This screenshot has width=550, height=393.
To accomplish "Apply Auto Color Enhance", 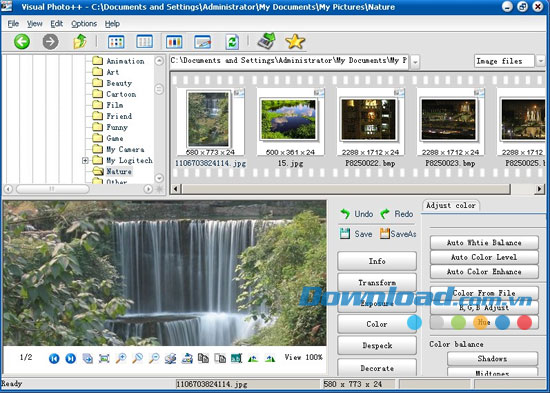I will point(484,272).
